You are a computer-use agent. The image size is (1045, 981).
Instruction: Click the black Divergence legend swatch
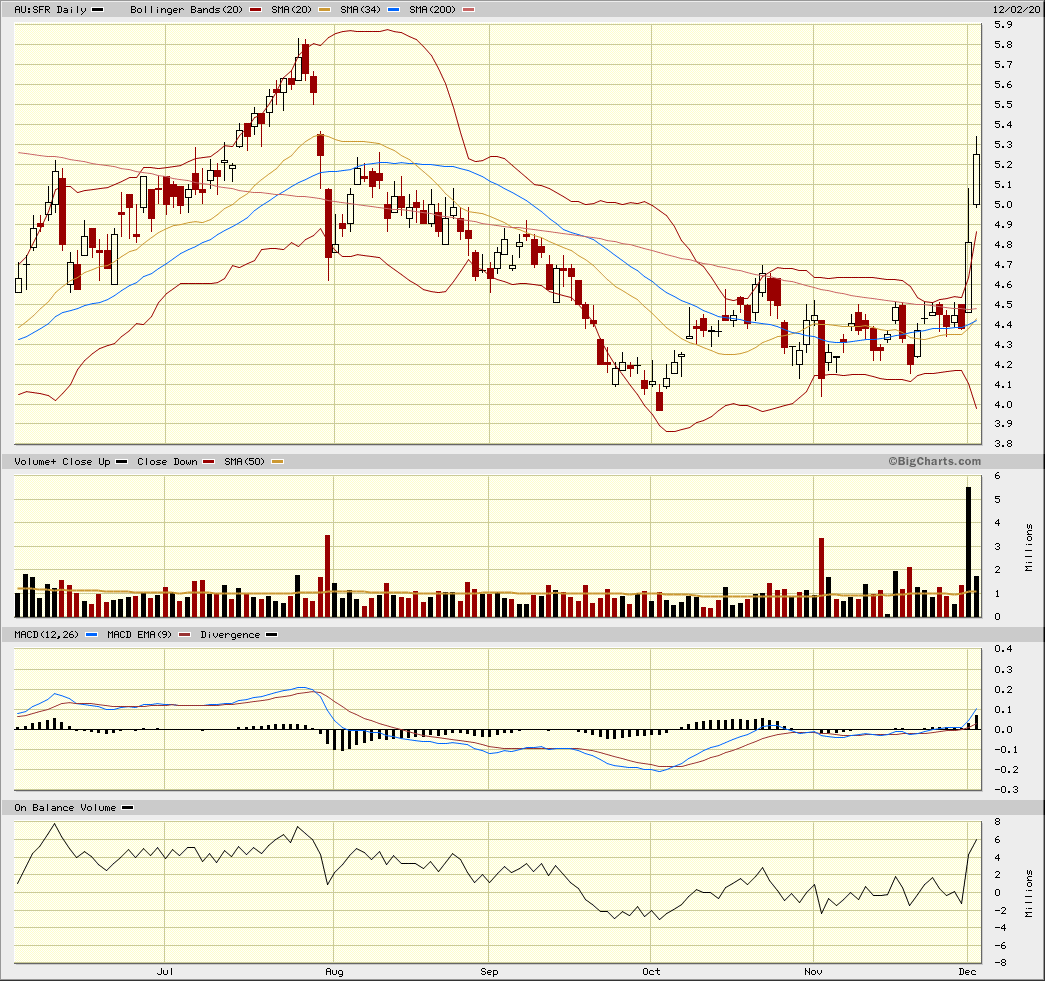coord(271,635)
